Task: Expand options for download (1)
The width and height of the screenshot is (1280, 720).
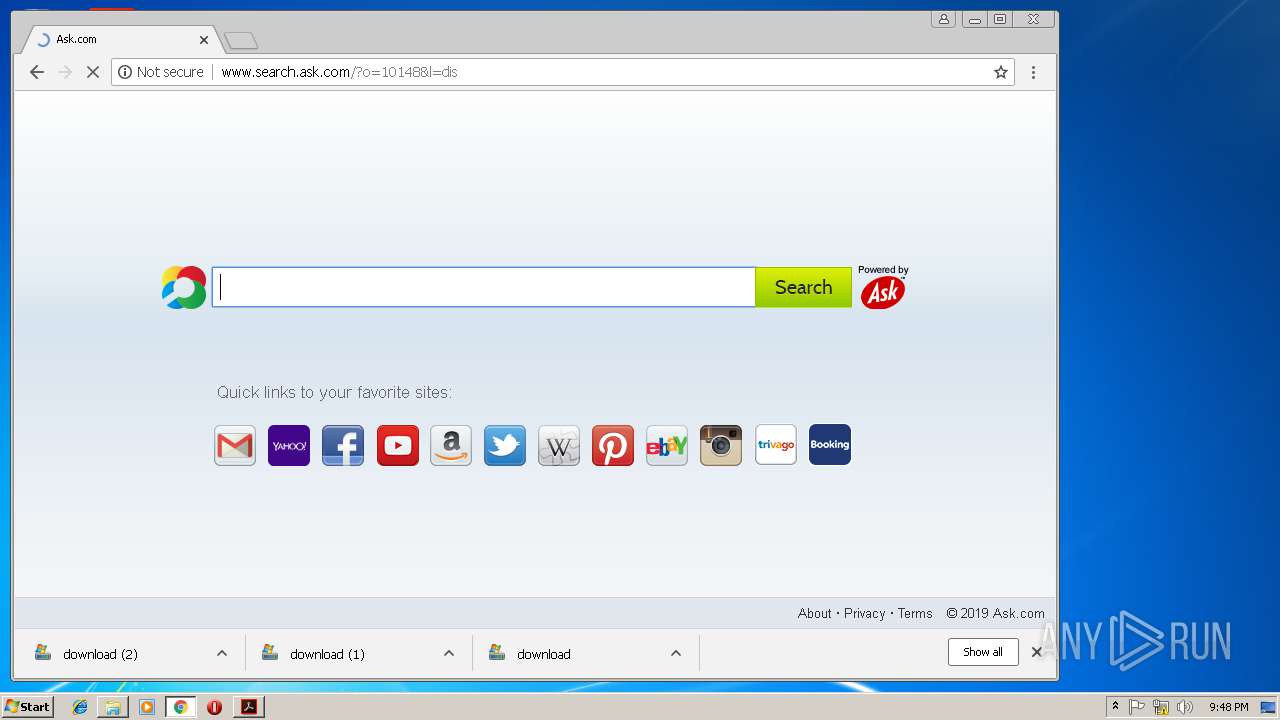Action: 449,654
